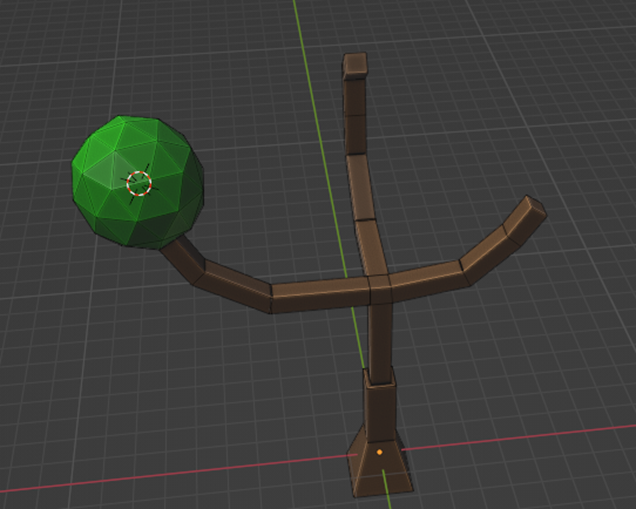Viewport: 636px width, 509px height.
Task: Select the brown branching tree mesh
Action: (380, 289)
